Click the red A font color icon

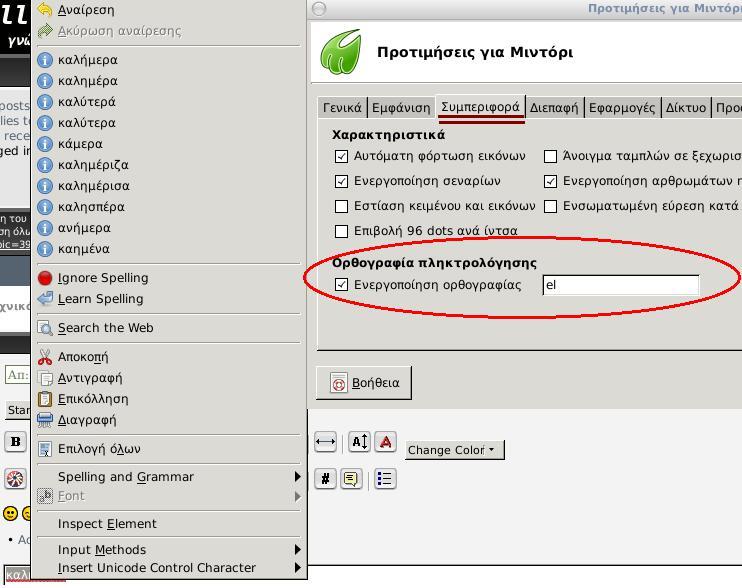pos(385,442)
